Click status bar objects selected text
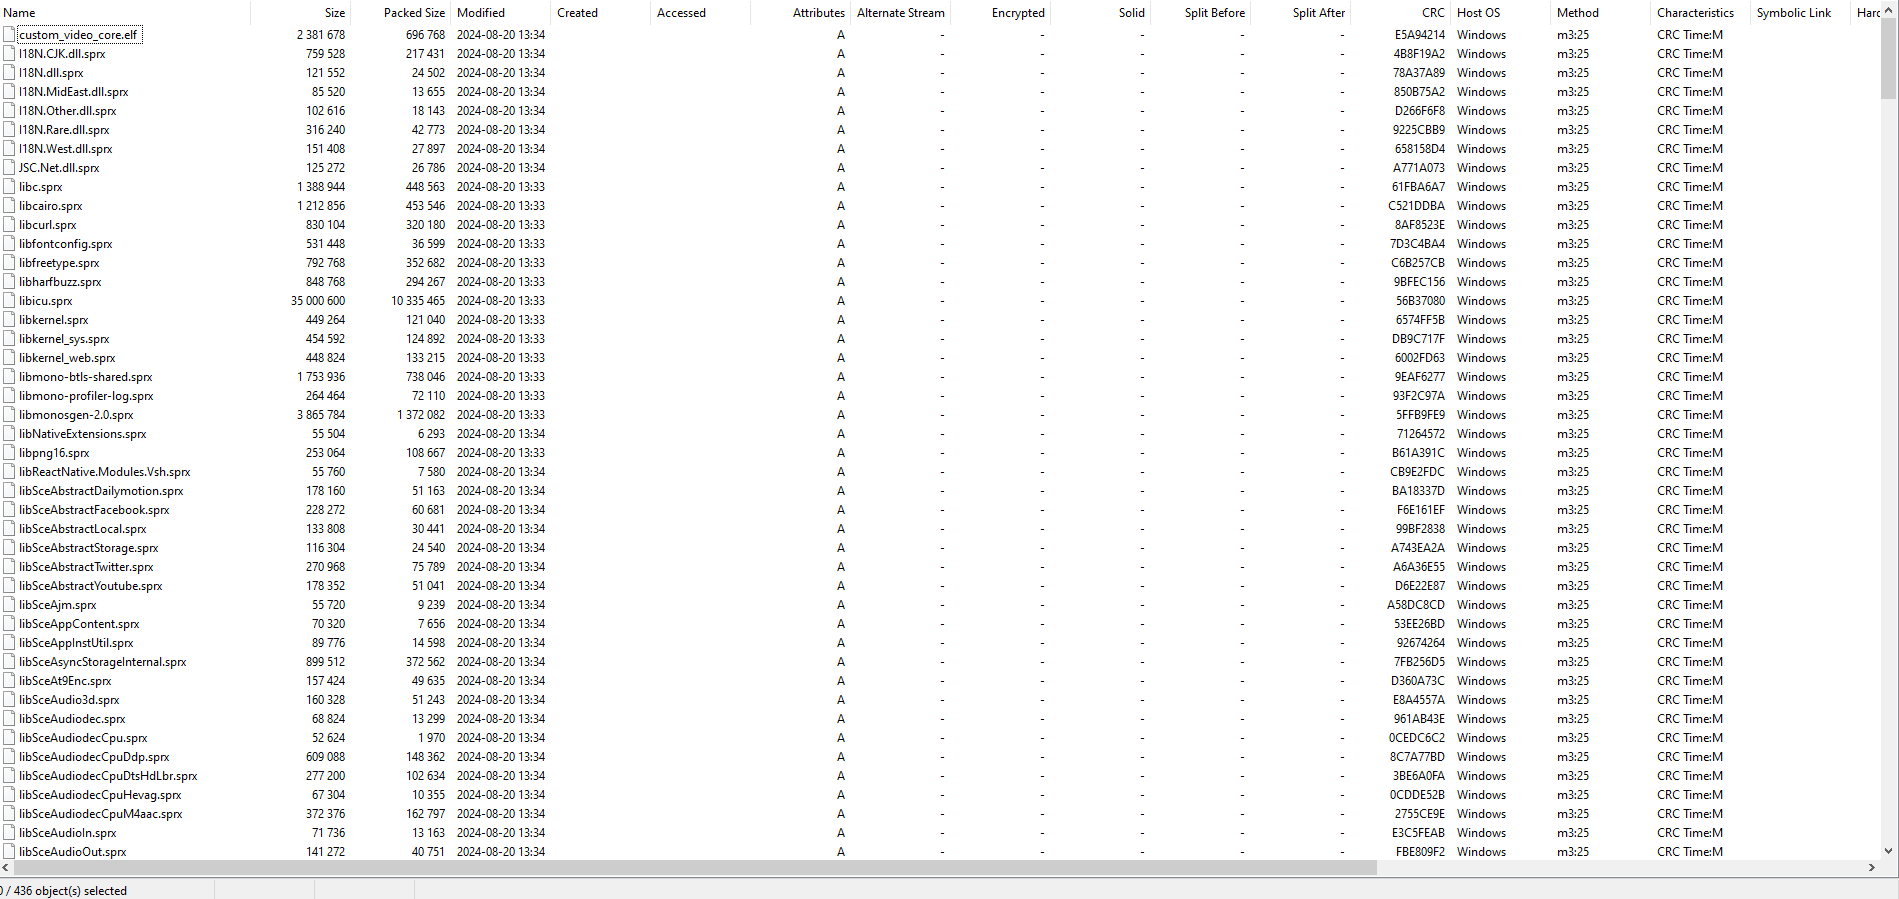Viewport: 1899px width, 899px height. (x=64, y=890)
